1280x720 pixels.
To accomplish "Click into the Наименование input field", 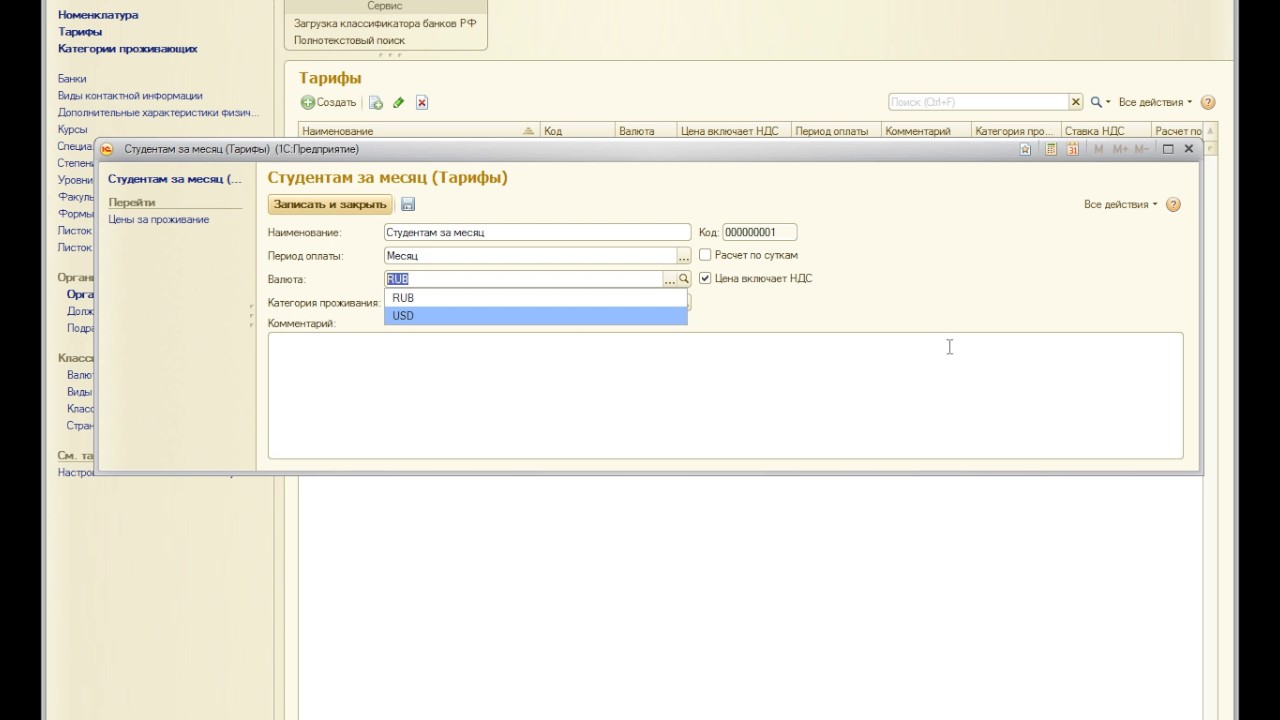I will tap(537, 232).
